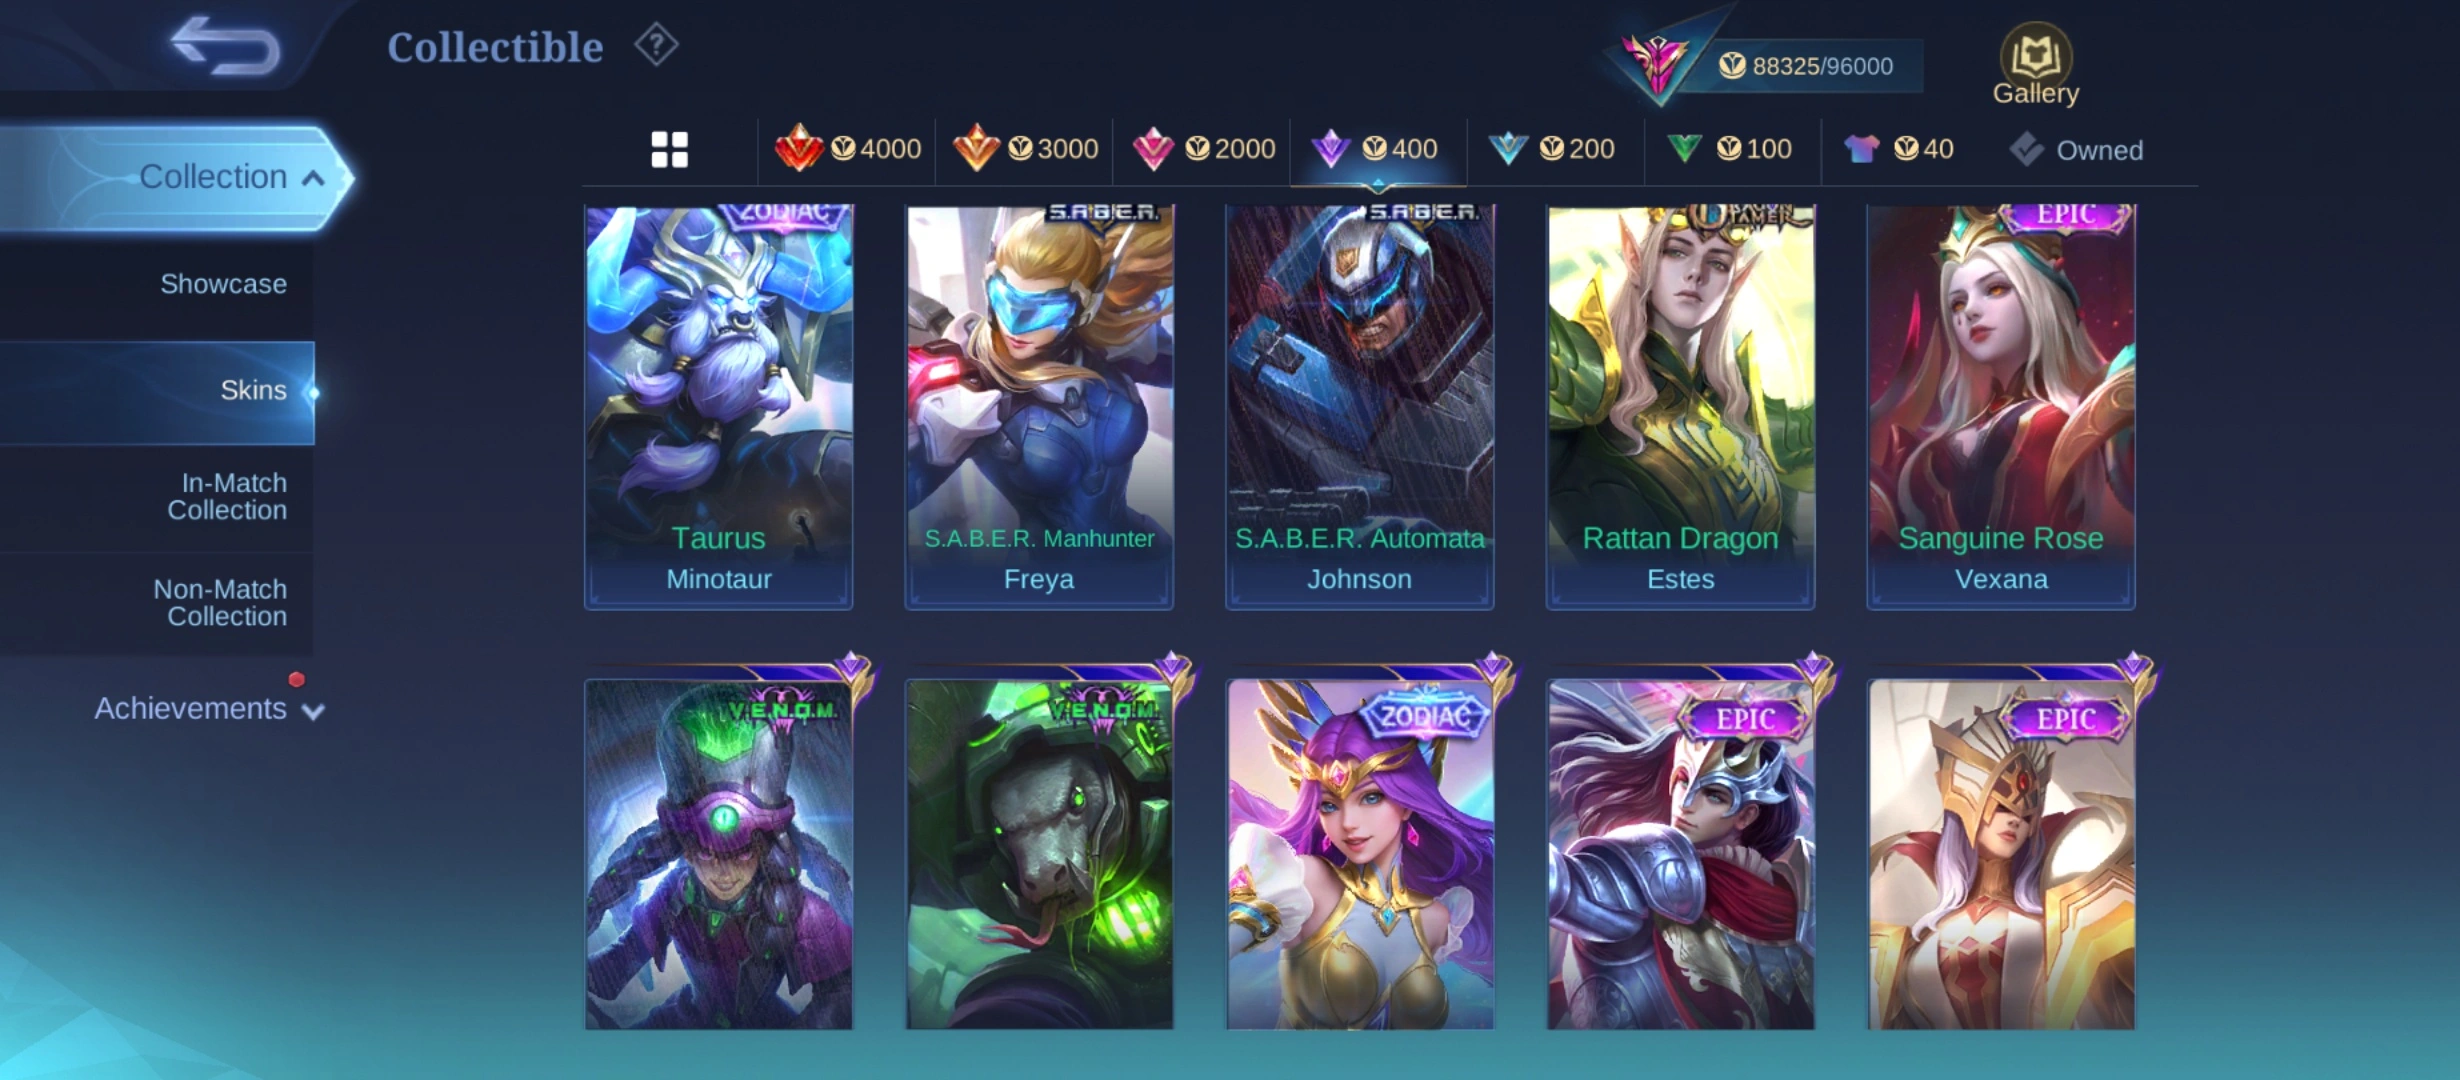Open the Gallery book icon

pos(2035,64)
